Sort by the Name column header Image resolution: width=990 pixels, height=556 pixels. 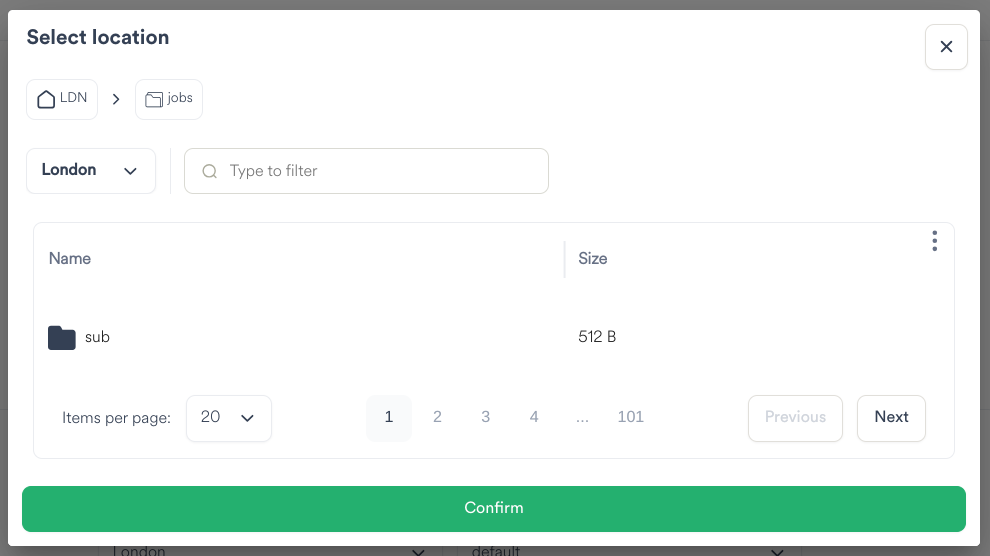[x=70, y=259]
